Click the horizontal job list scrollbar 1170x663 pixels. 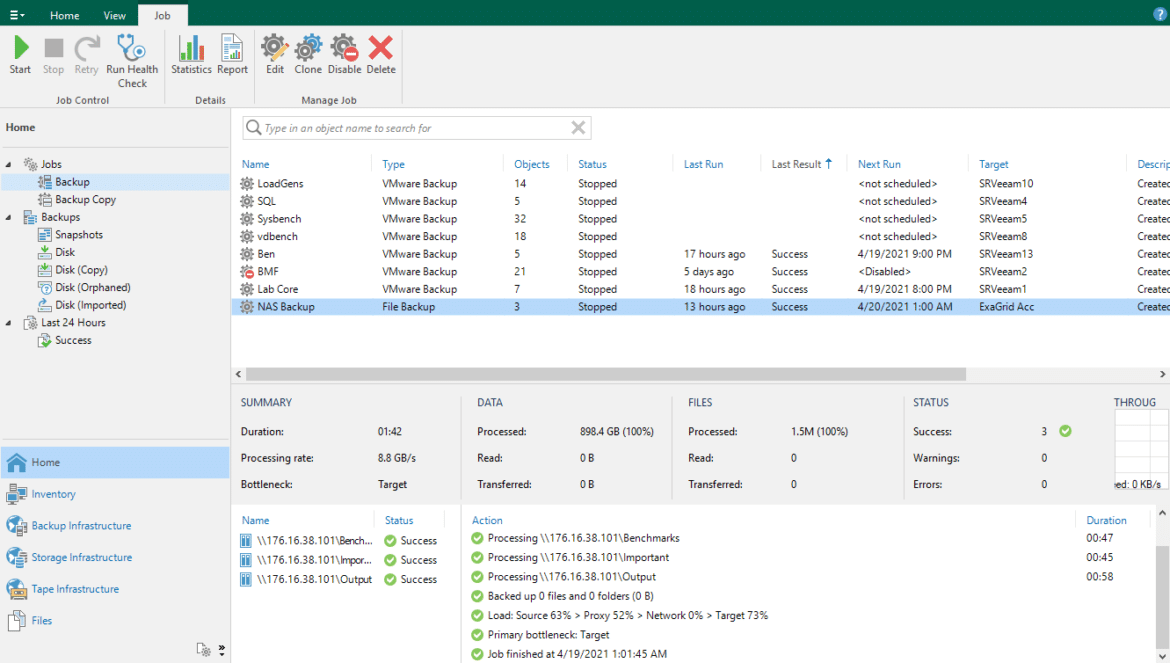[x=605, y=374]
